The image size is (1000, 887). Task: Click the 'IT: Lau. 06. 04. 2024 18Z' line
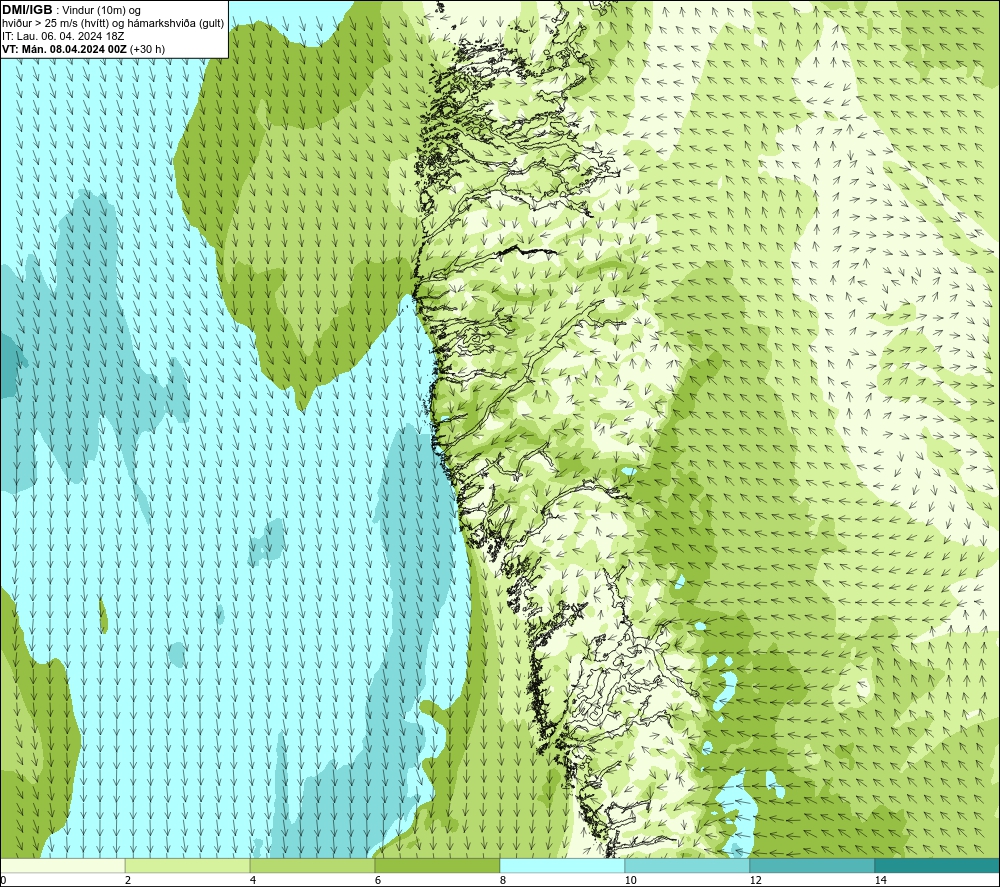pos(62,36)
